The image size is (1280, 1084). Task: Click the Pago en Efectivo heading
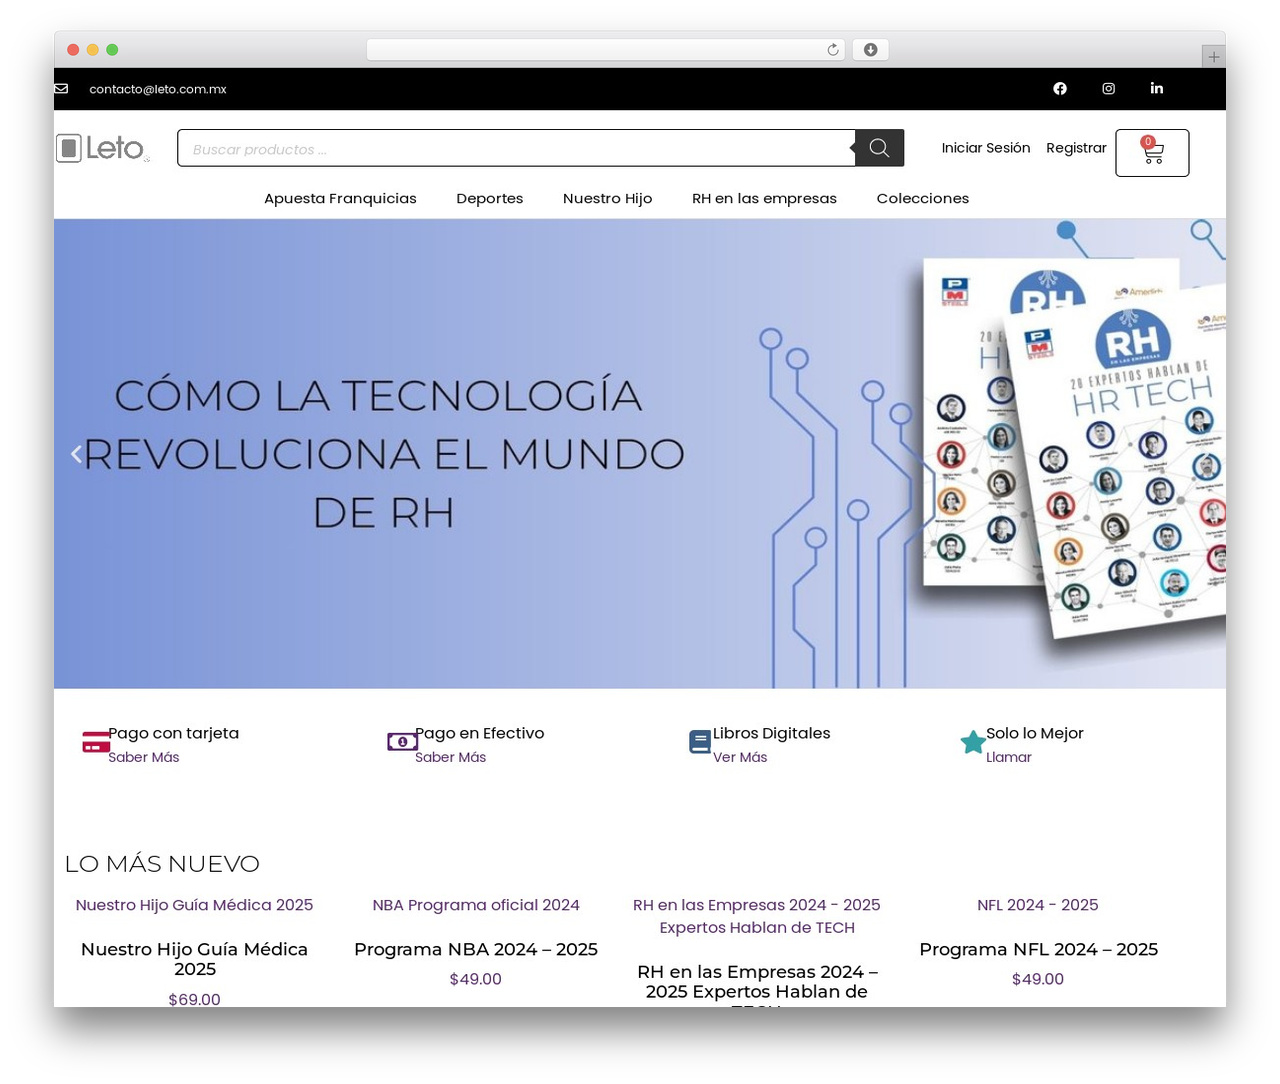(x=480, y=733)
